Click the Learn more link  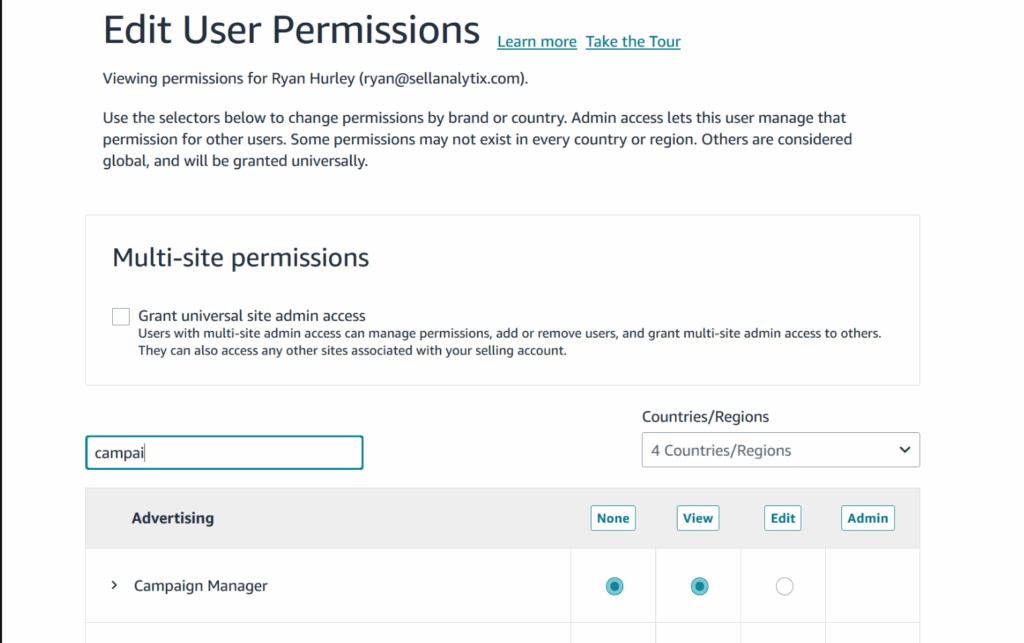[x=537, y=42]
